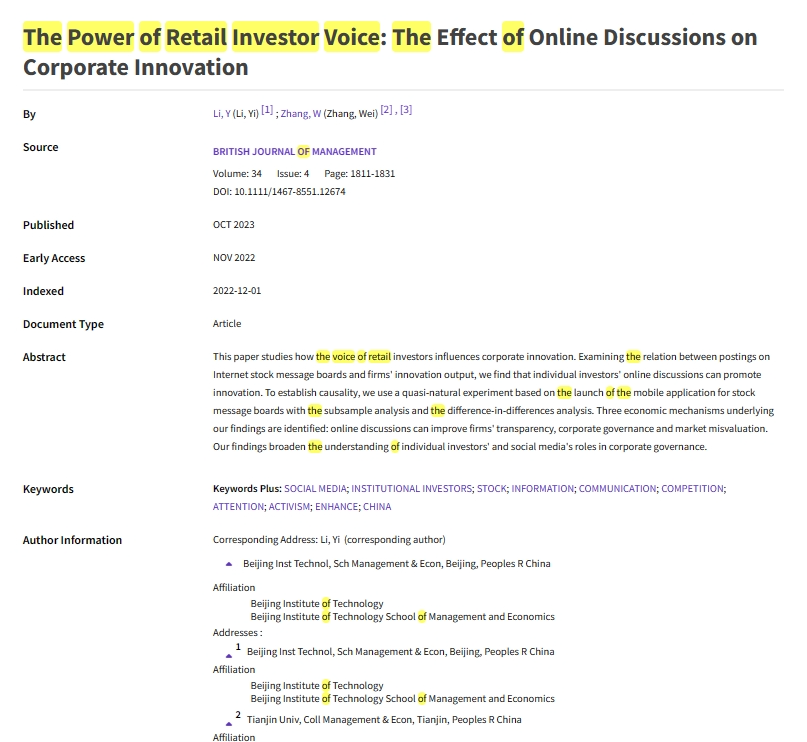Collapse the corresponding address affiliation arrow
Viewport: 807px width, 742px height.
click(x=229, y=565)
